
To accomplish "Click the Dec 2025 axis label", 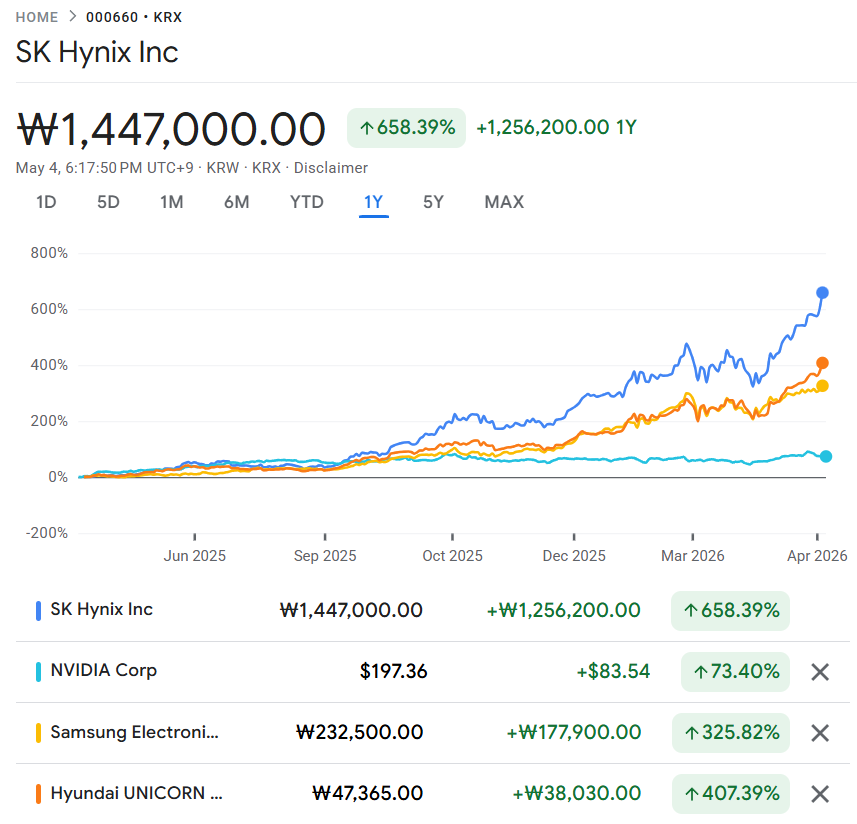I will click(x=574, y=556).
